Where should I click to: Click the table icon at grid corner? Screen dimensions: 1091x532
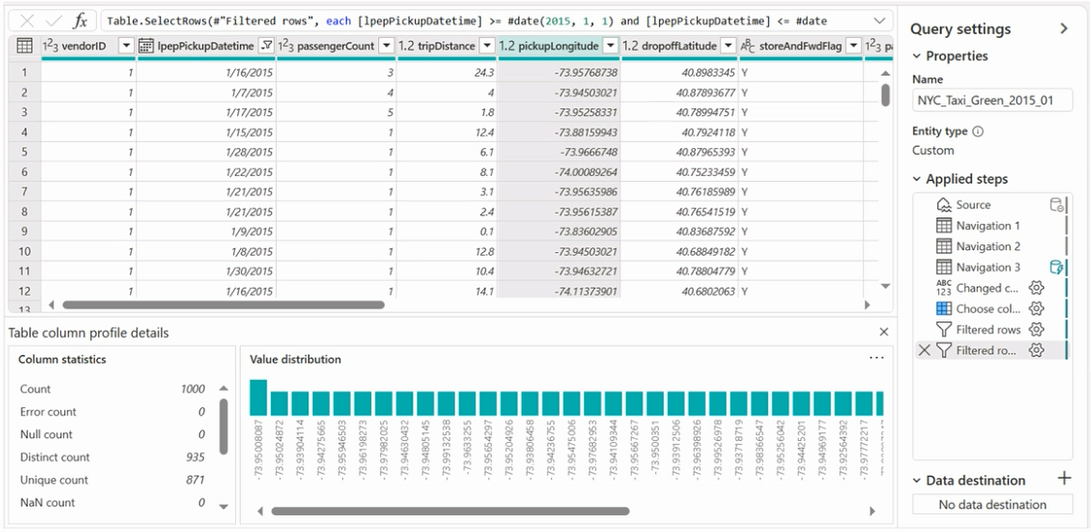tap(24, 46)
